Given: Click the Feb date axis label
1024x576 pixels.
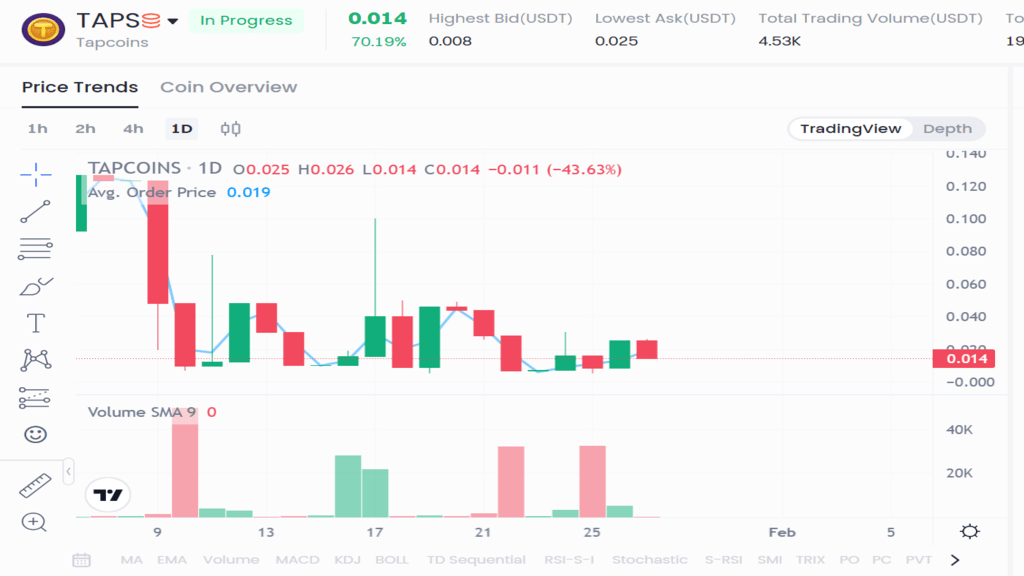Looking at the screenshot, I should 782,532.
